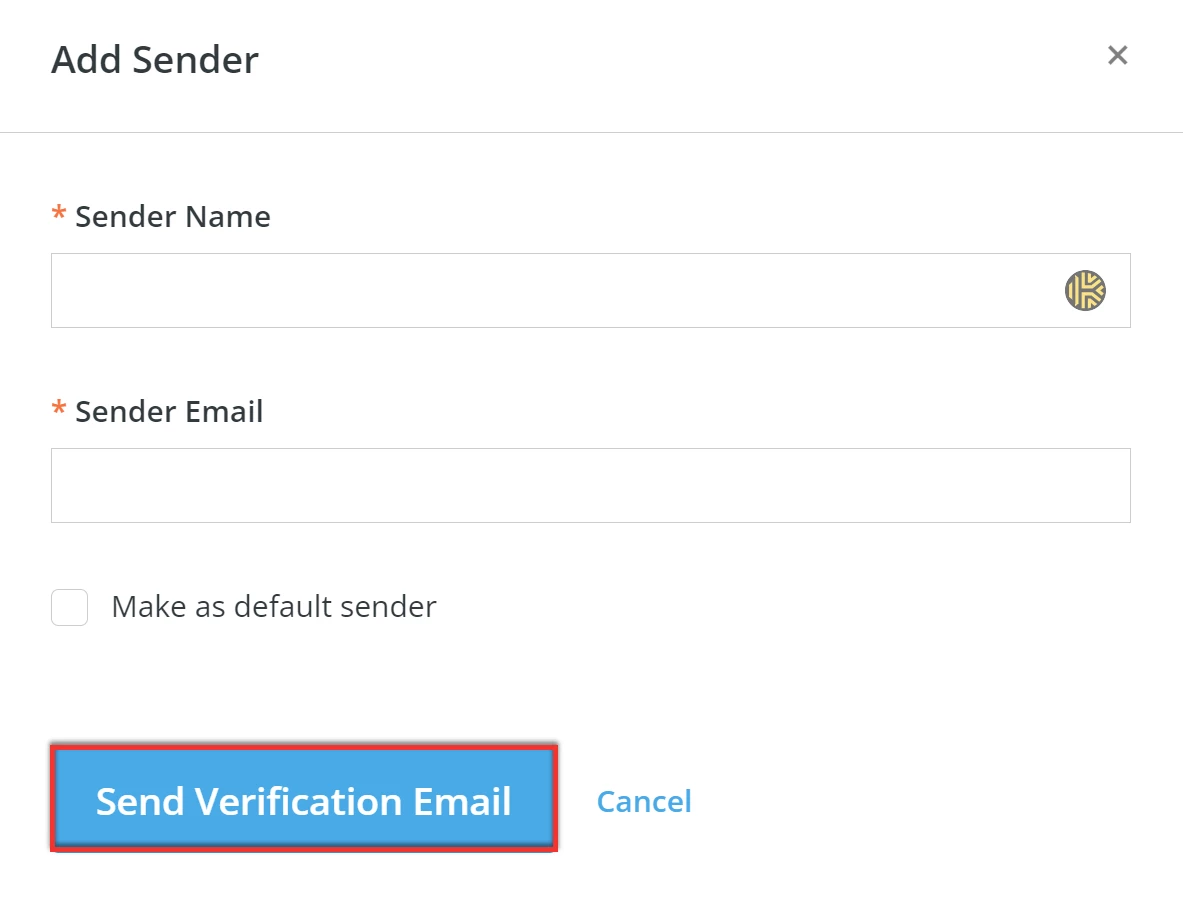The height and width of the screenshot is (901, 1183).
Task: Click the Sender Email label text
Action: coord(169,411)
